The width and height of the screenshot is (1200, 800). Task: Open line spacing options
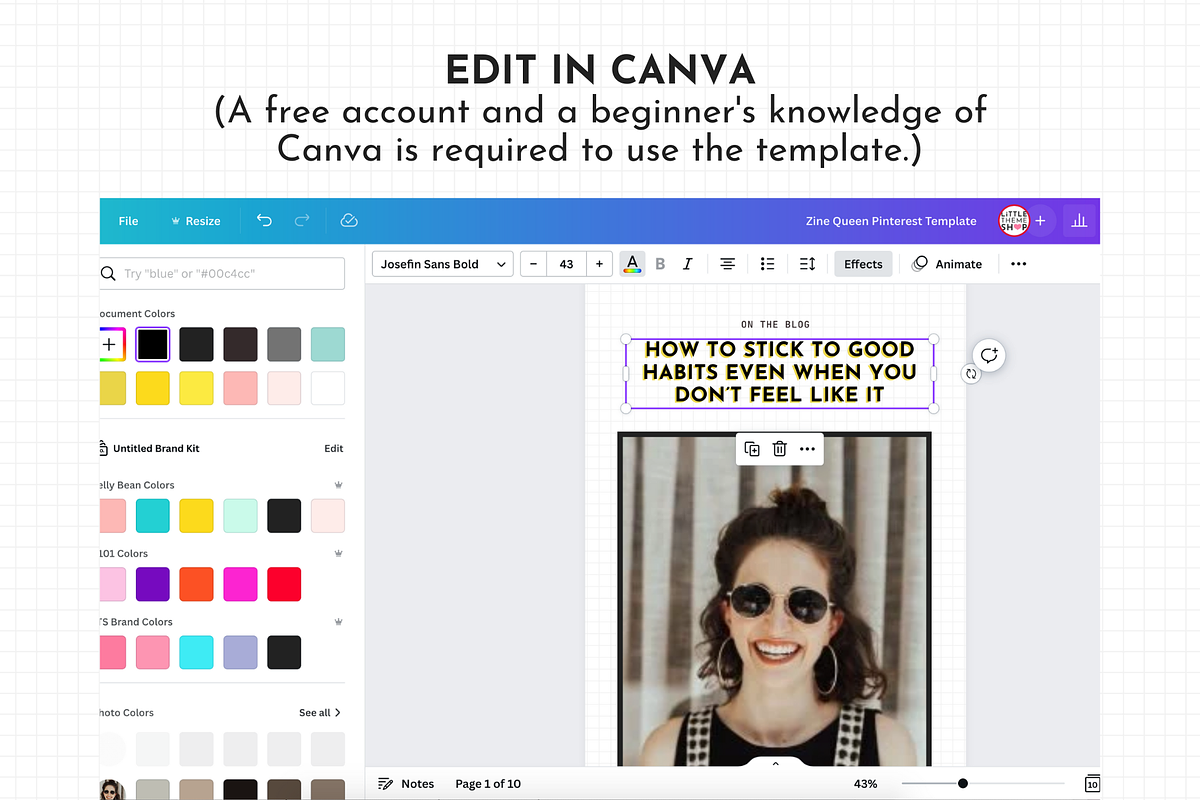point(808,264)
